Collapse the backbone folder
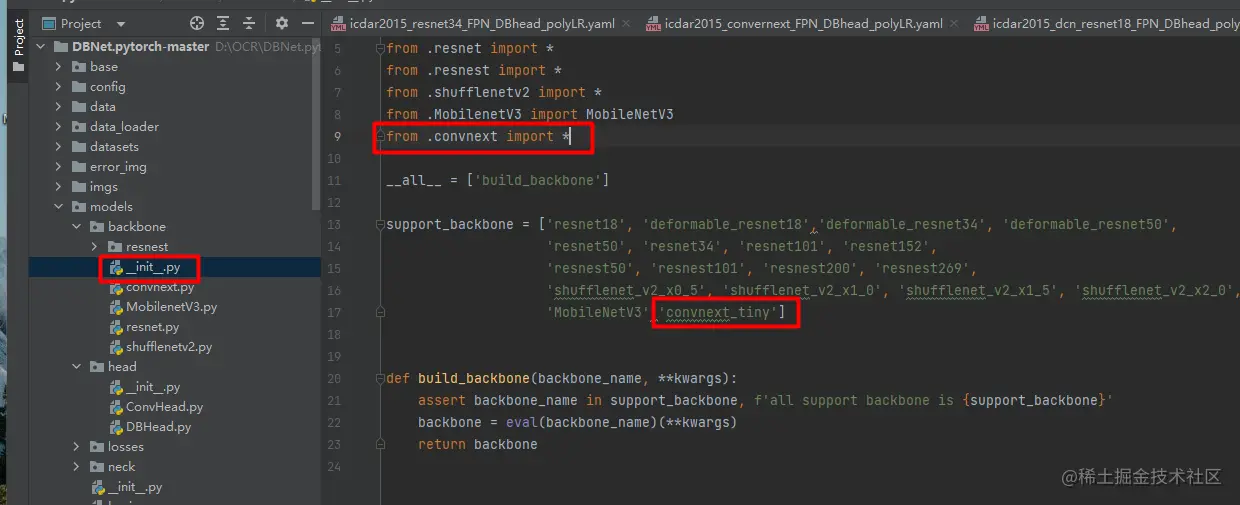 77,227
